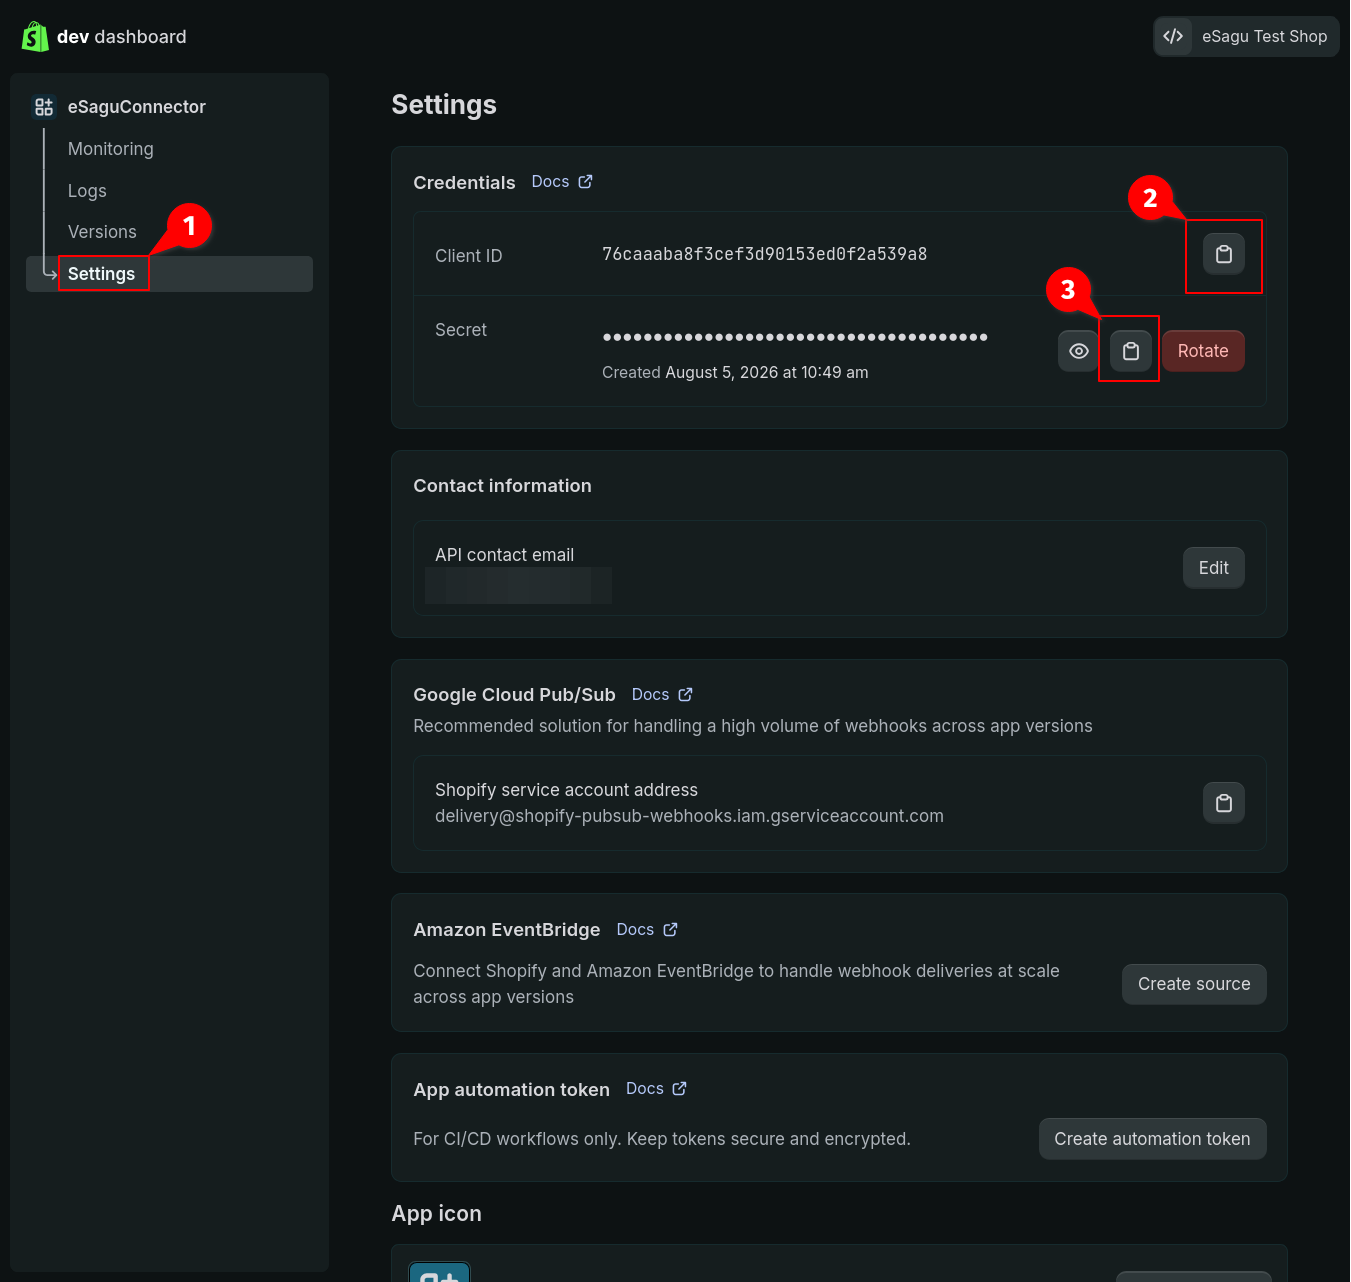Click the app grid icon next to eSaguConnector
This screenshot has width=1351, height=1282.
[44, 107]
